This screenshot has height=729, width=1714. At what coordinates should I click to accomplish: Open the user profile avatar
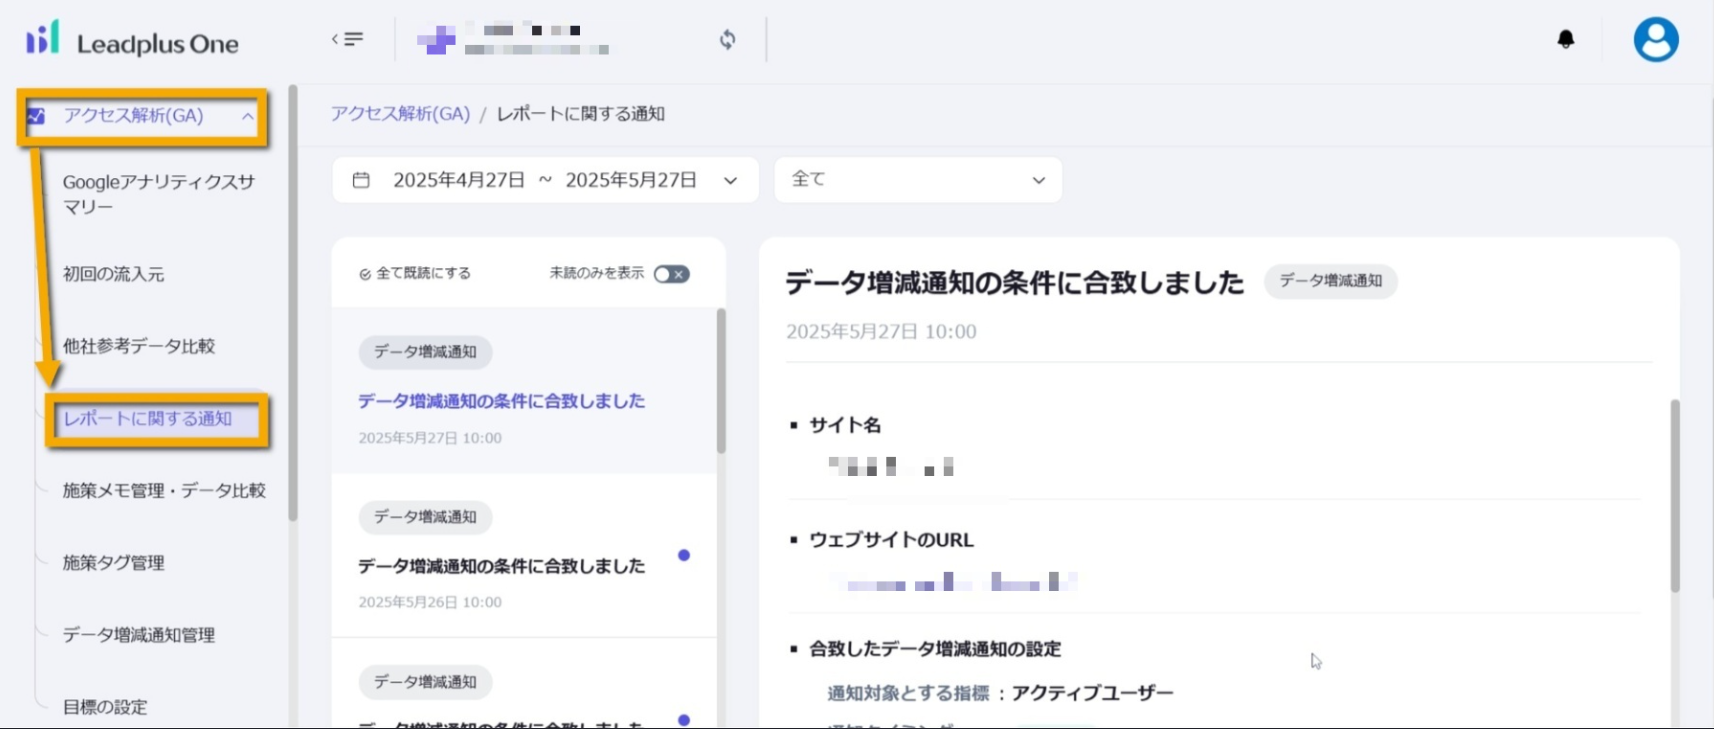click(x=1655, y=40)
